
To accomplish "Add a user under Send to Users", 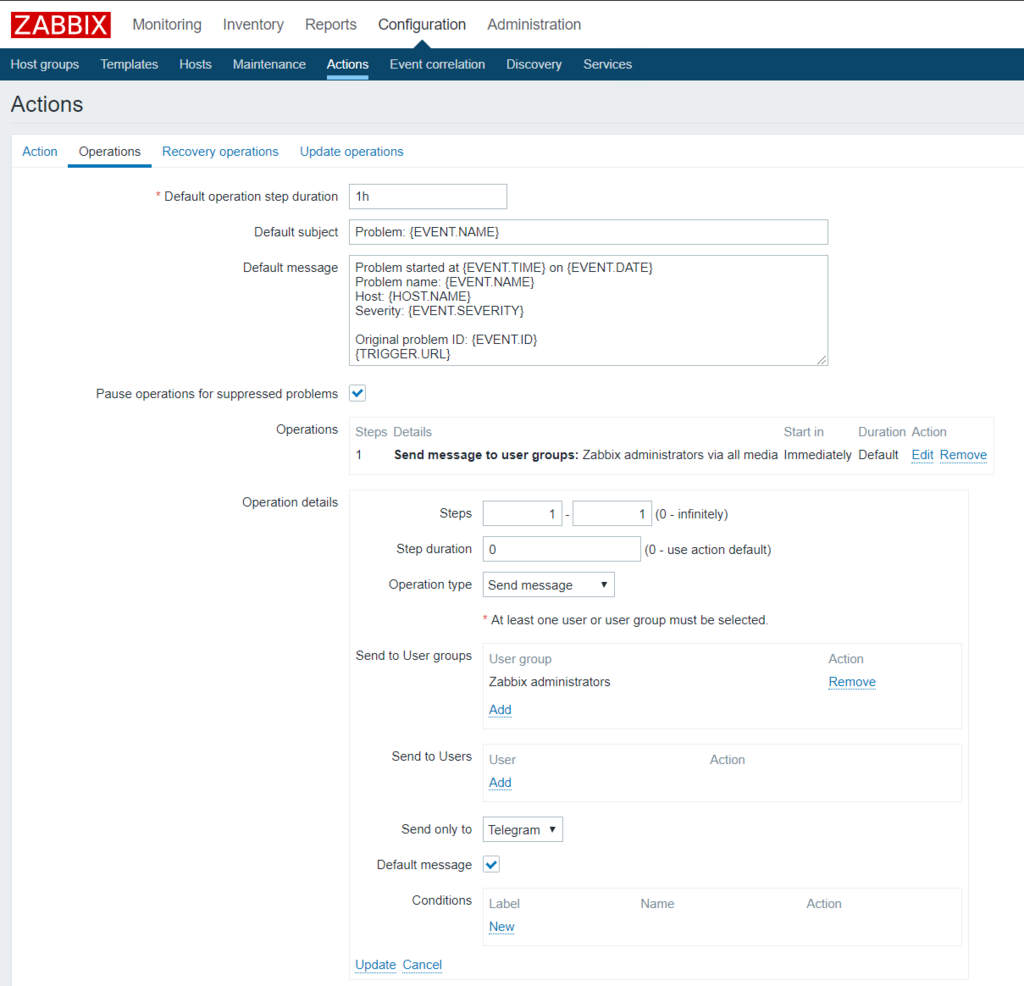I will coord(500,783).
